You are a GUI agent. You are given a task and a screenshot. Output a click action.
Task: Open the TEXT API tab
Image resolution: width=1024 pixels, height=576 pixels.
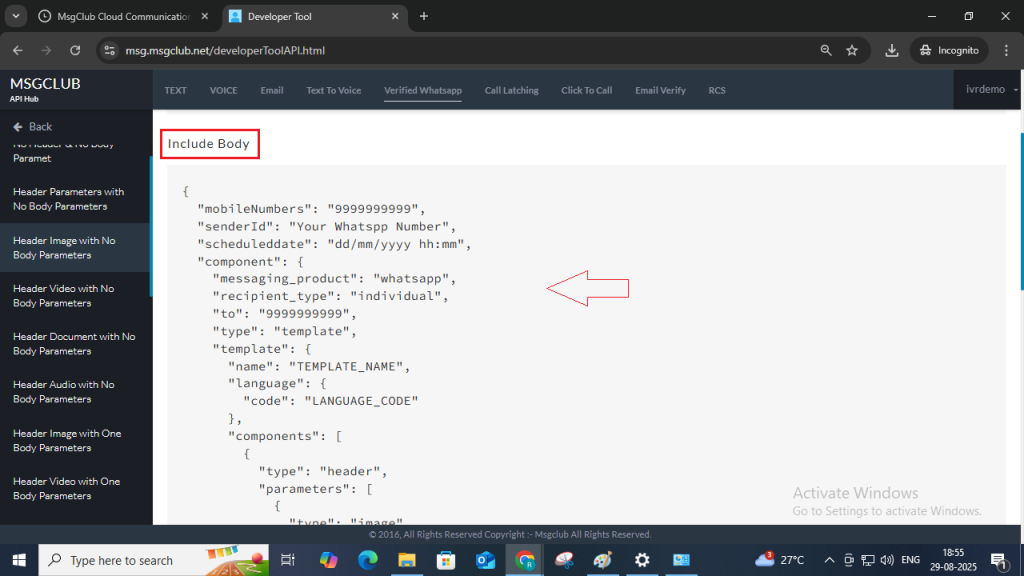click(x=175, y=90)
